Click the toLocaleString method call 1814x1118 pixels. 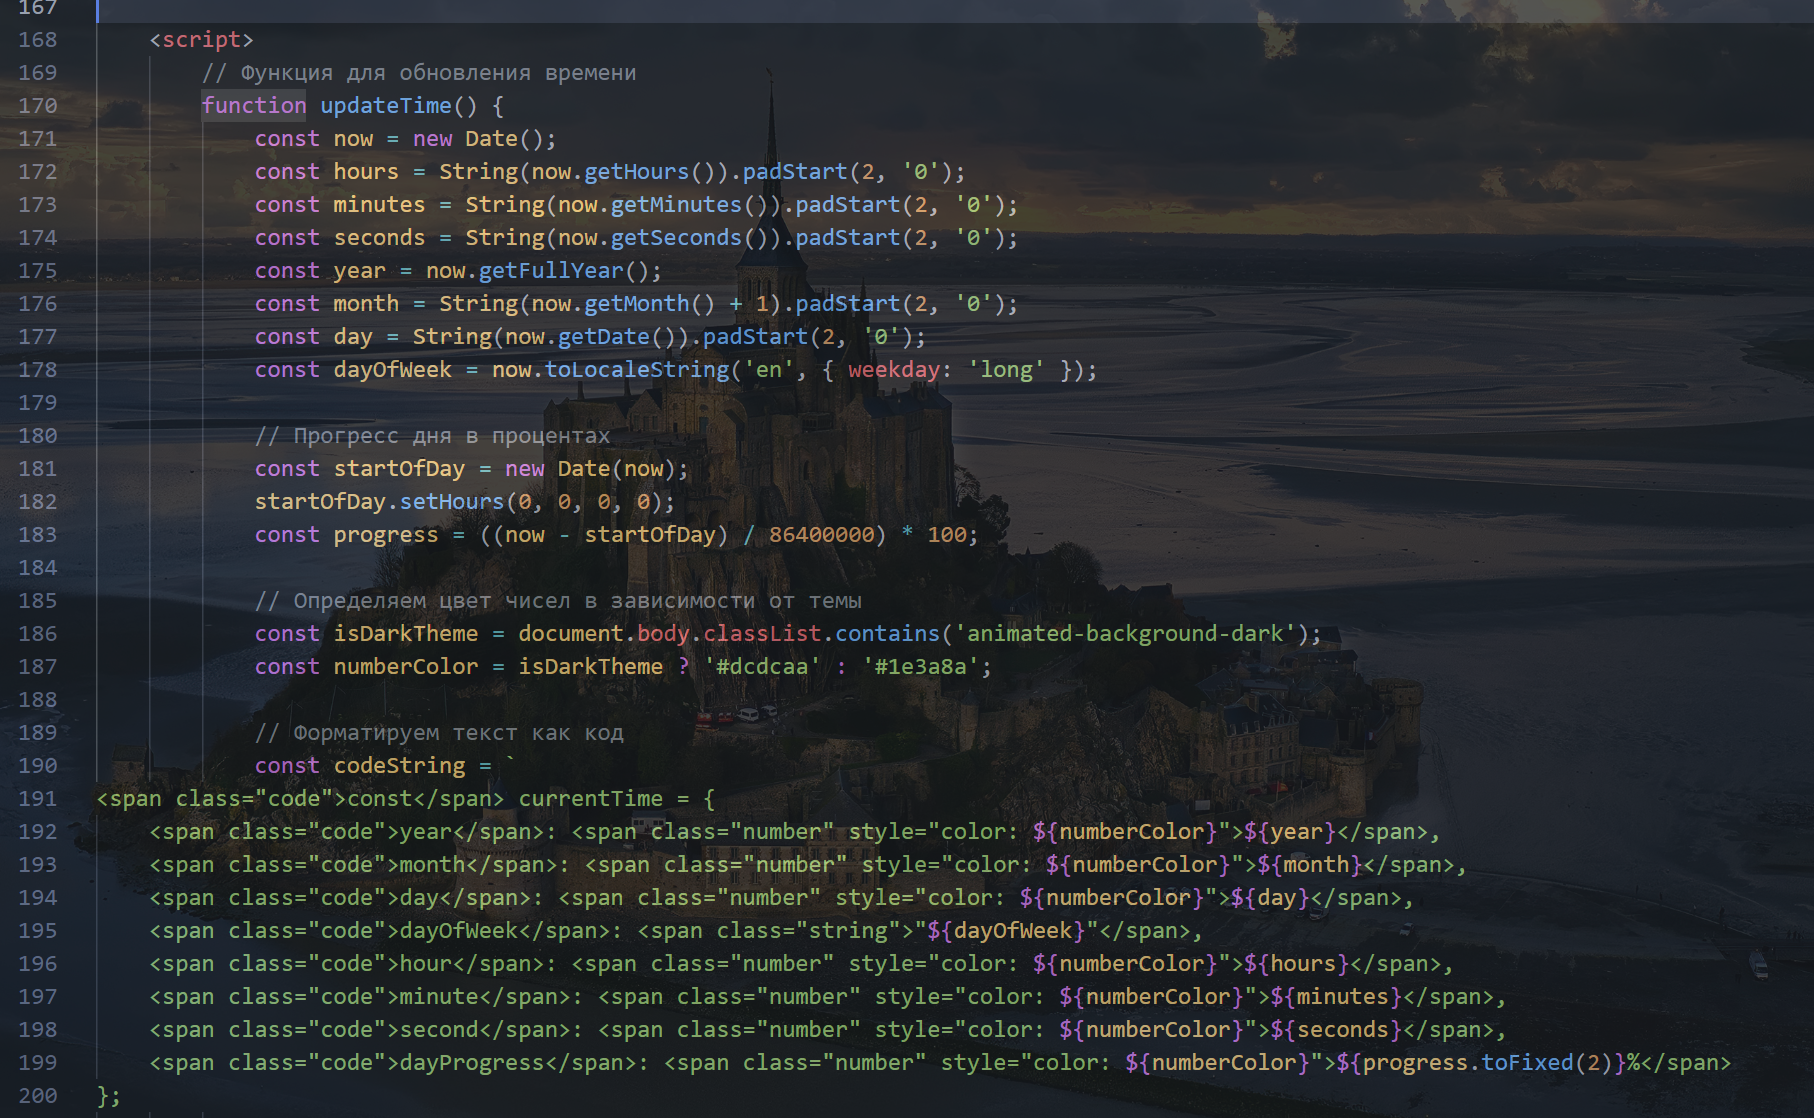pos(637,370)
